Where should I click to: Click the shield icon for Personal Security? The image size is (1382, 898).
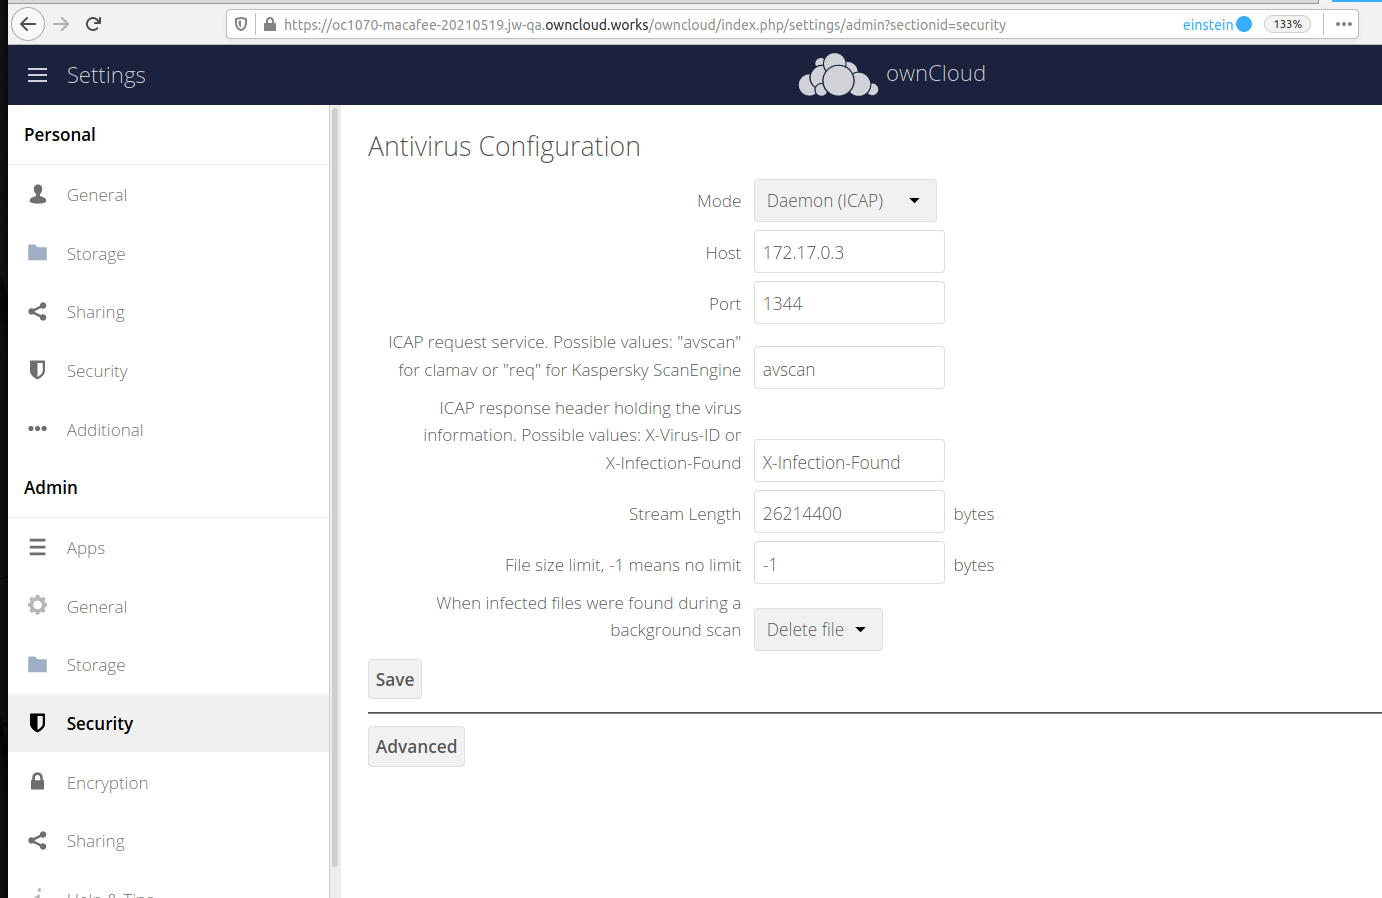(37, 370)
